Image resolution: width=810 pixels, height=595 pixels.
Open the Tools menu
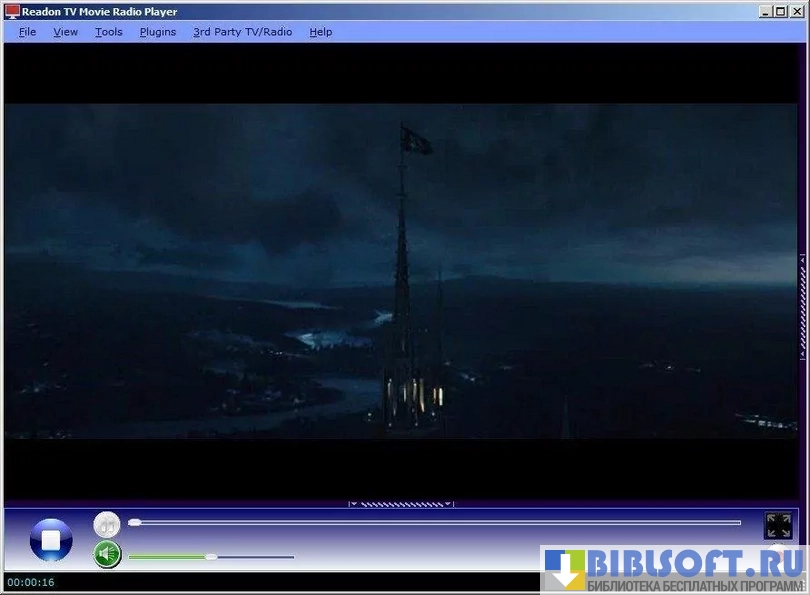[109, 32]
